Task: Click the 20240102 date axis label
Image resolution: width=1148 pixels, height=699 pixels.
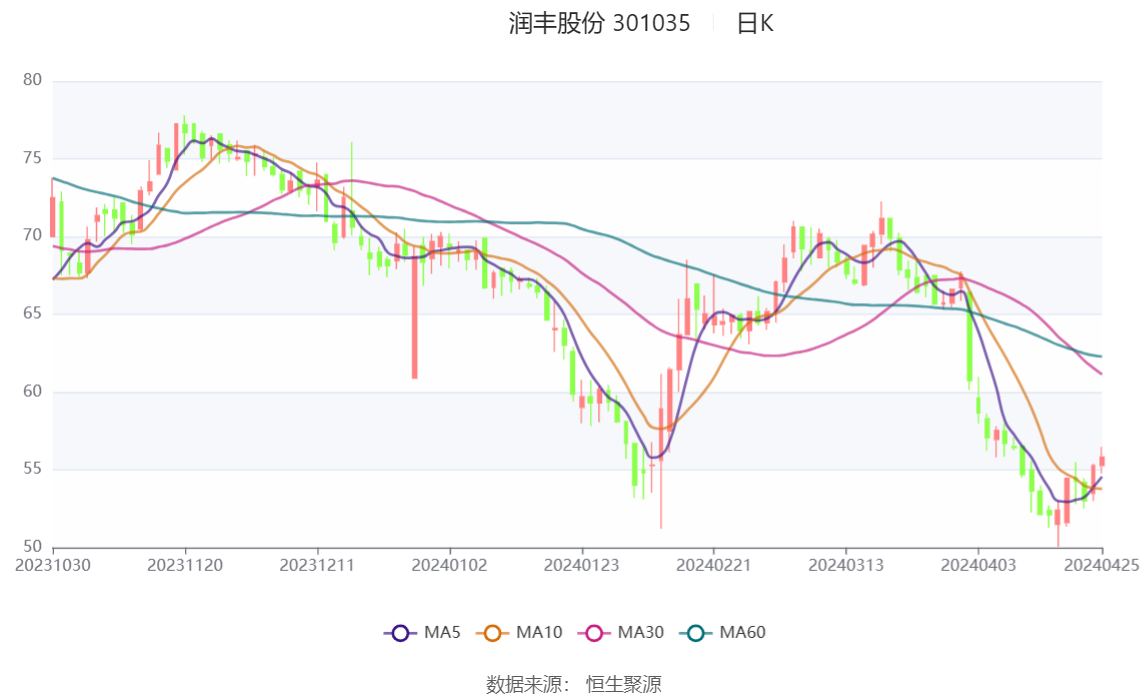Action: click(x=450, y=565)
